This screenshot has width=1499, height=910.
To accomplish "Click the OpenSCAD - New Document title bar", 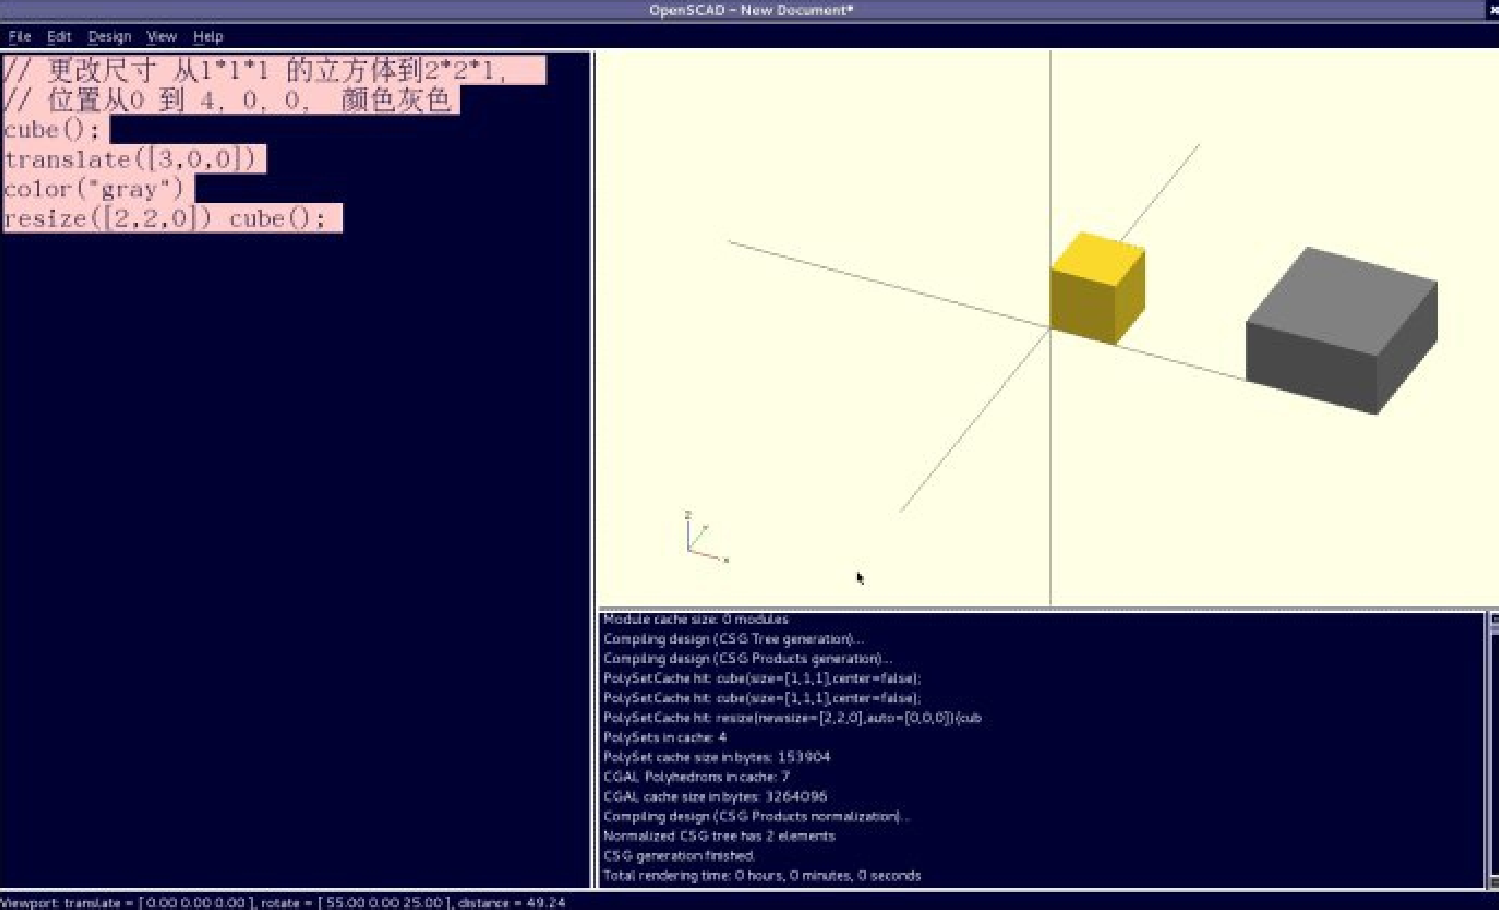I will point(750,10).
